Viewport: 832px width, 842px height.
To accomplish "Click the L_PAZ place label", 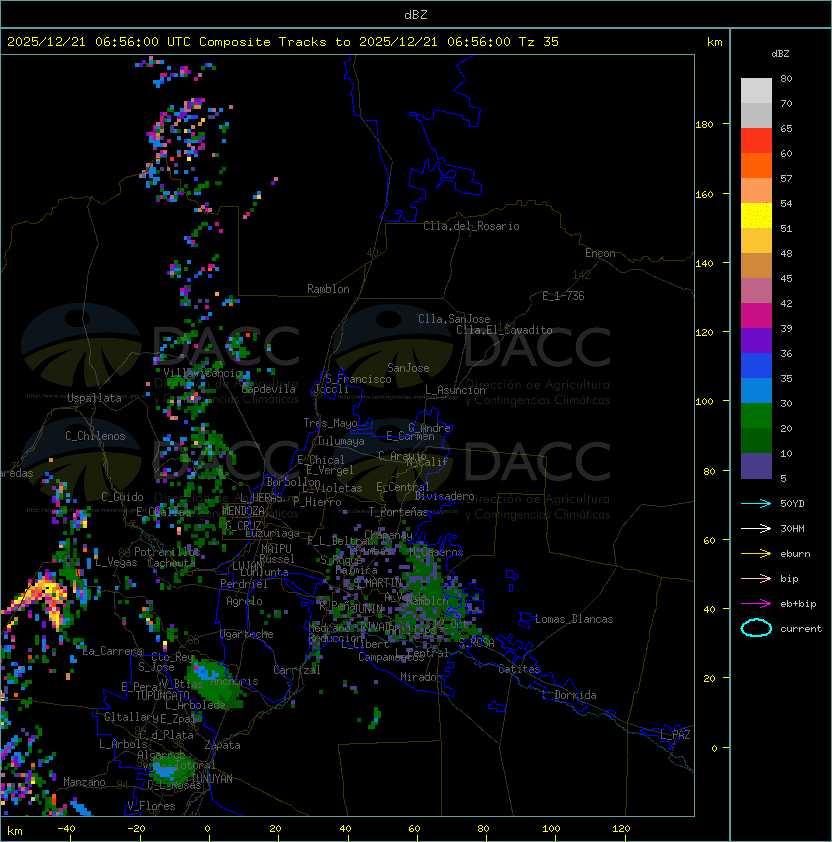I will click(675, 735).
